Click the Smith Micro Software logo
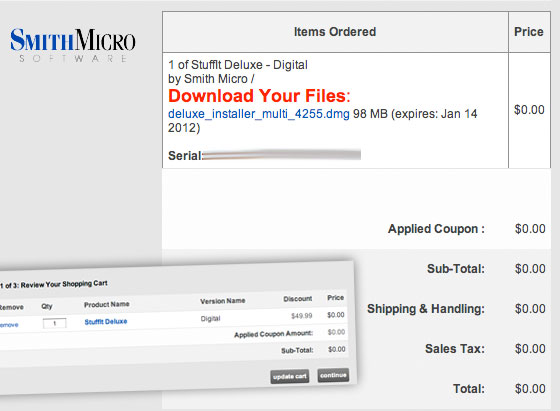Image resolution: width=560 pixels, height=411 pixels. tap(73, 45)
